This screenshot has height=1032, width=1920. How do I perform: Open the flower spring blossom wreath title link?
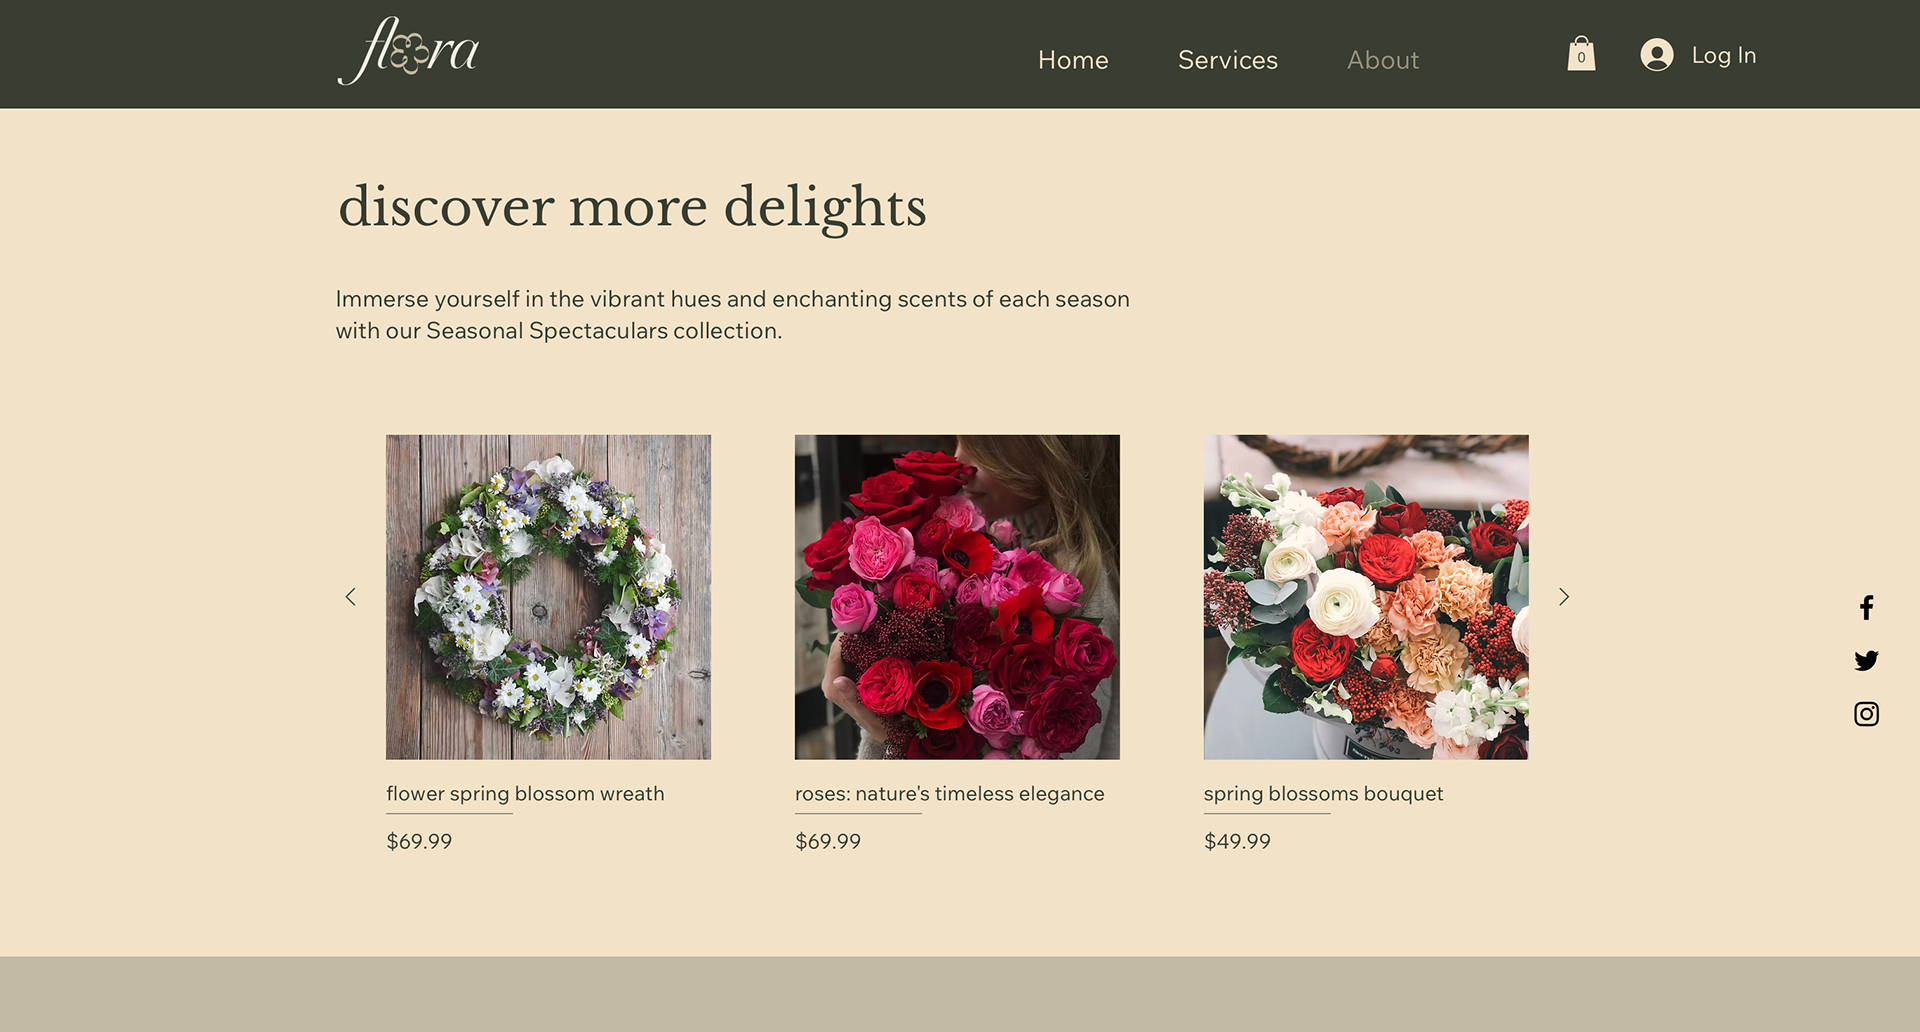(x=525, y=794)
